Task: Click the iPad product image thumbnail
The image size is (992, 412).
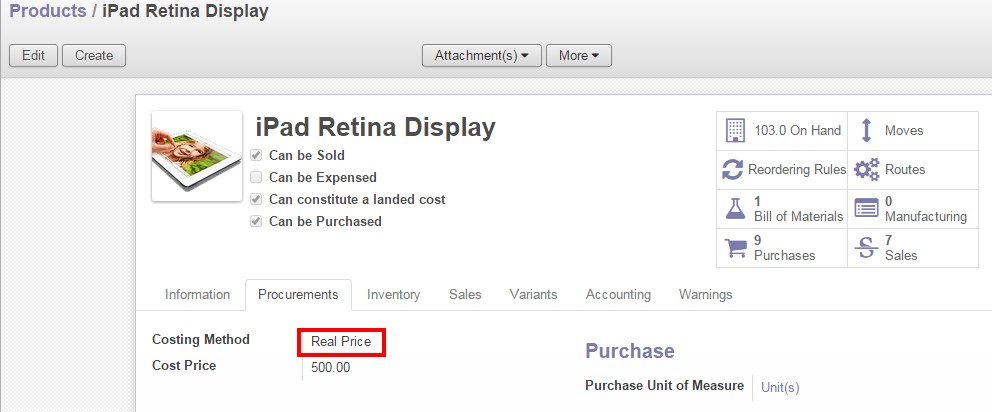Action: coord(197,156)
